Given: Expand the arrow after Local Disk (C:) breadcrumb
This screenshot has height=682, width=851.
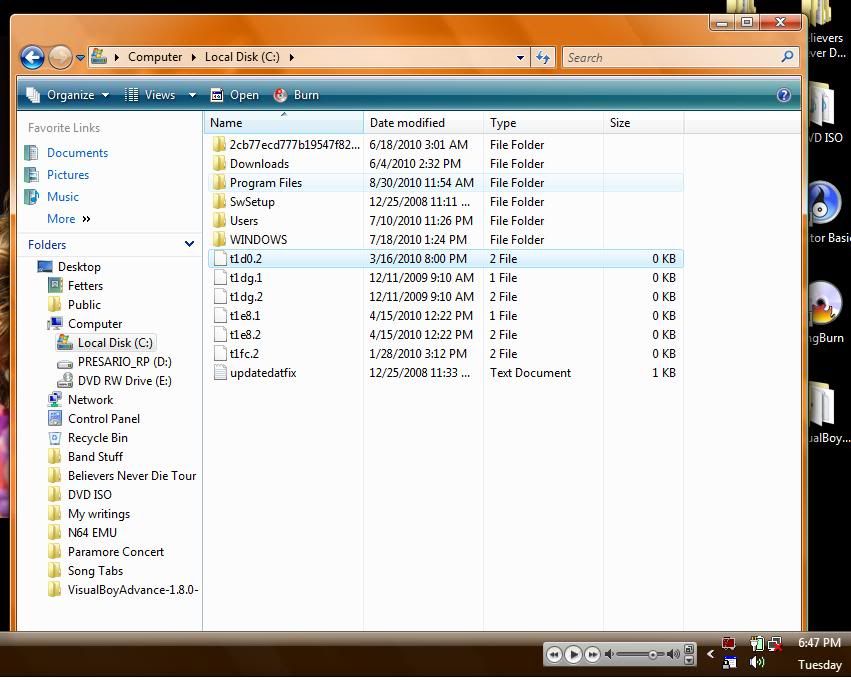Looking at the screenshot, I should pyautogui.click(x=291, y=57).
